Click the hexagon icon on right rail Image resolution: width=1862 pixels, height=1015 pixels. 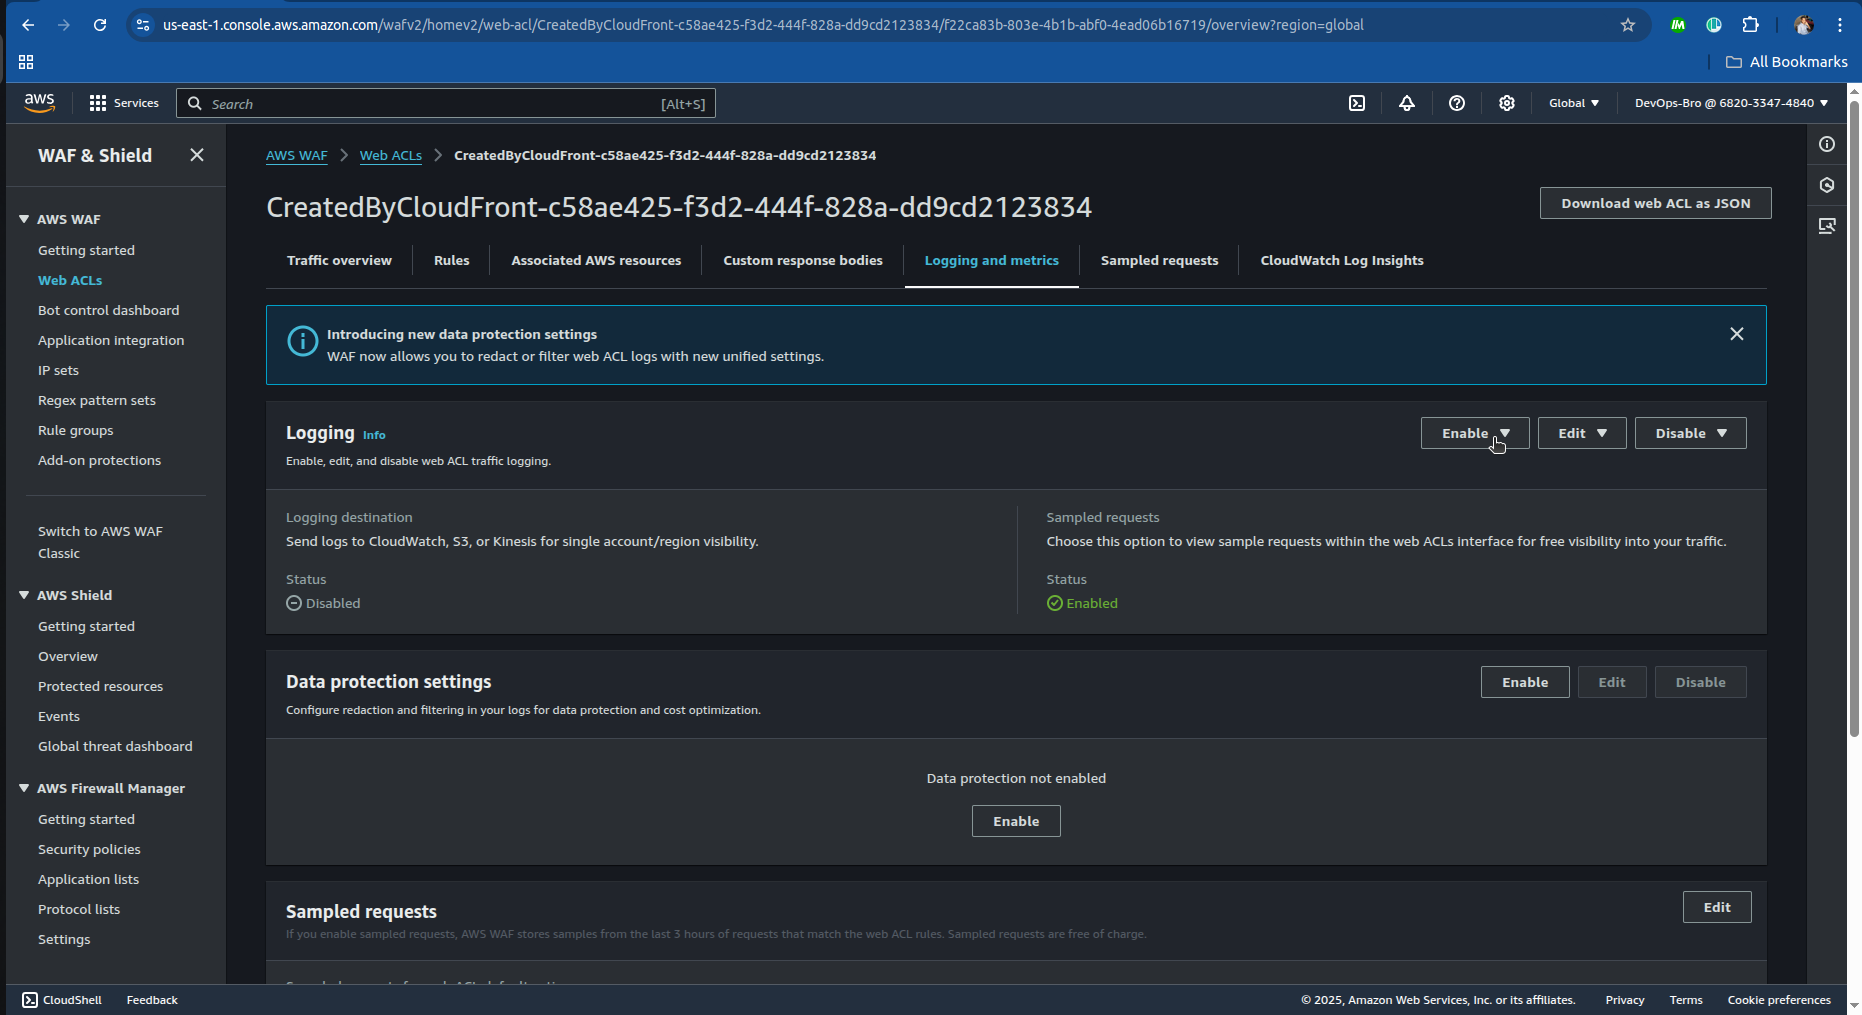click(x=1827, y=185)
